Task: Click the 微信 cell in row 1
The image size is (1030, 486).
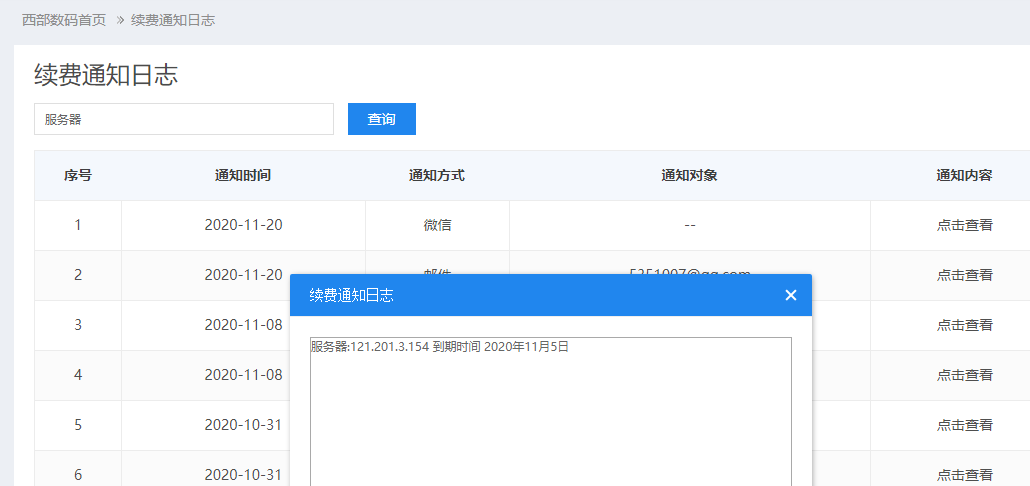Action: pos(437,225)
